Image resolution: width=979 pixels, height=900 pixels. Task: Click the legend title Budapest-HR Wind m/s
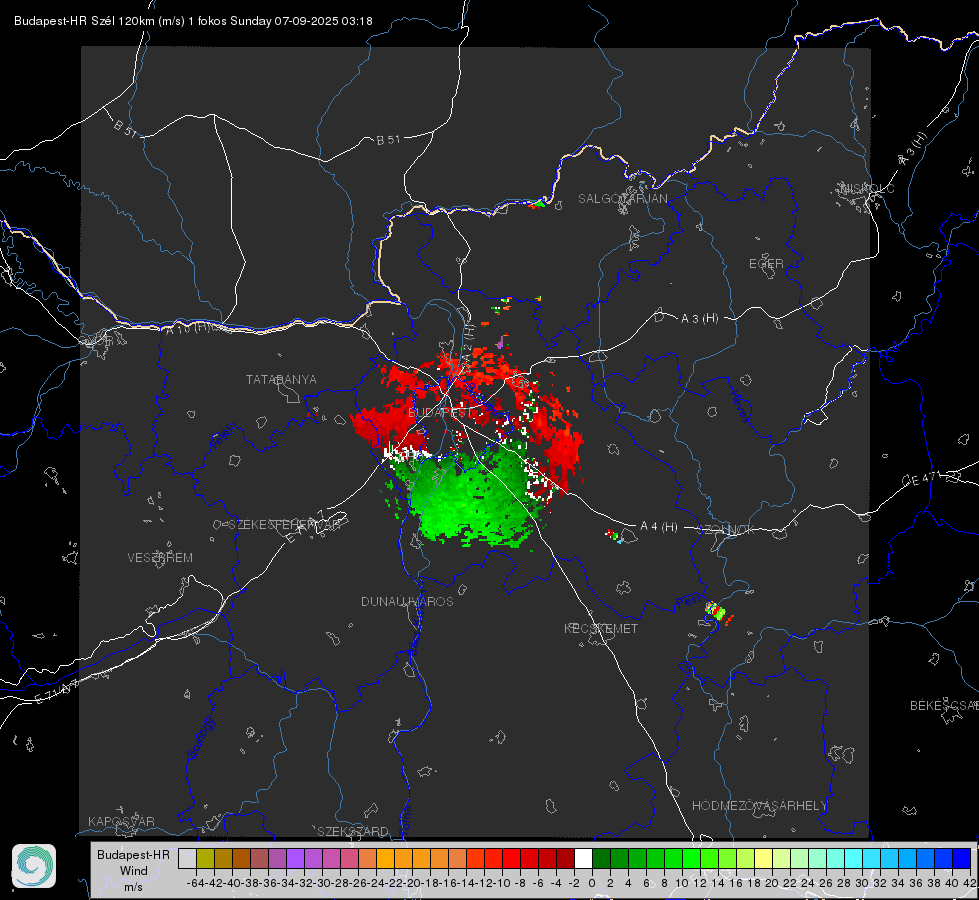(x=134, y=871)
